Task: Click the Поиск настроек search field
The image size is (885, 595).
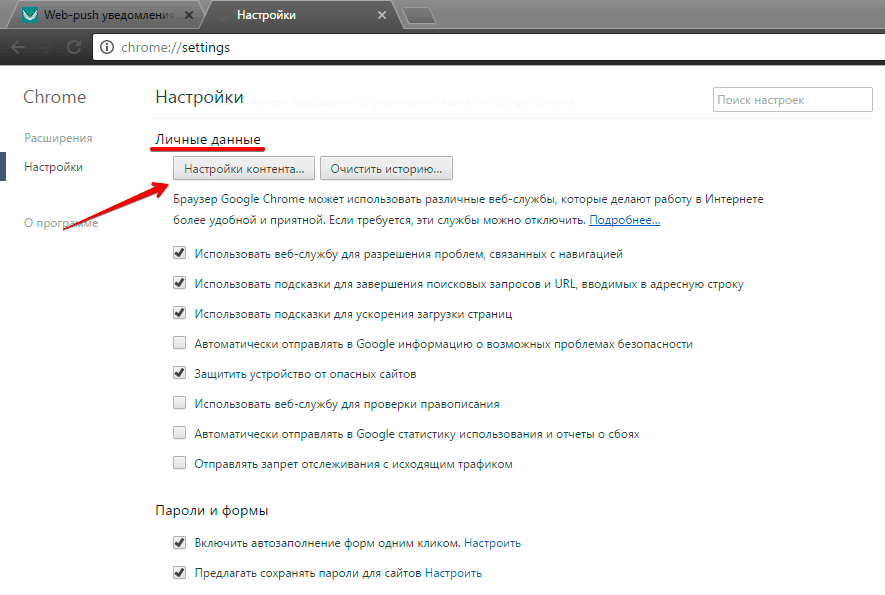Action: point(792,100)
